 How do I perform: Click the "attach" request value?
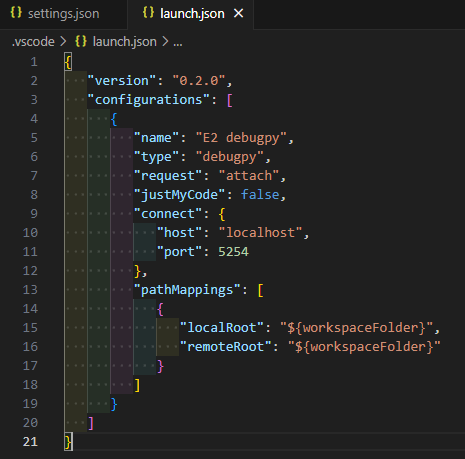249,176
